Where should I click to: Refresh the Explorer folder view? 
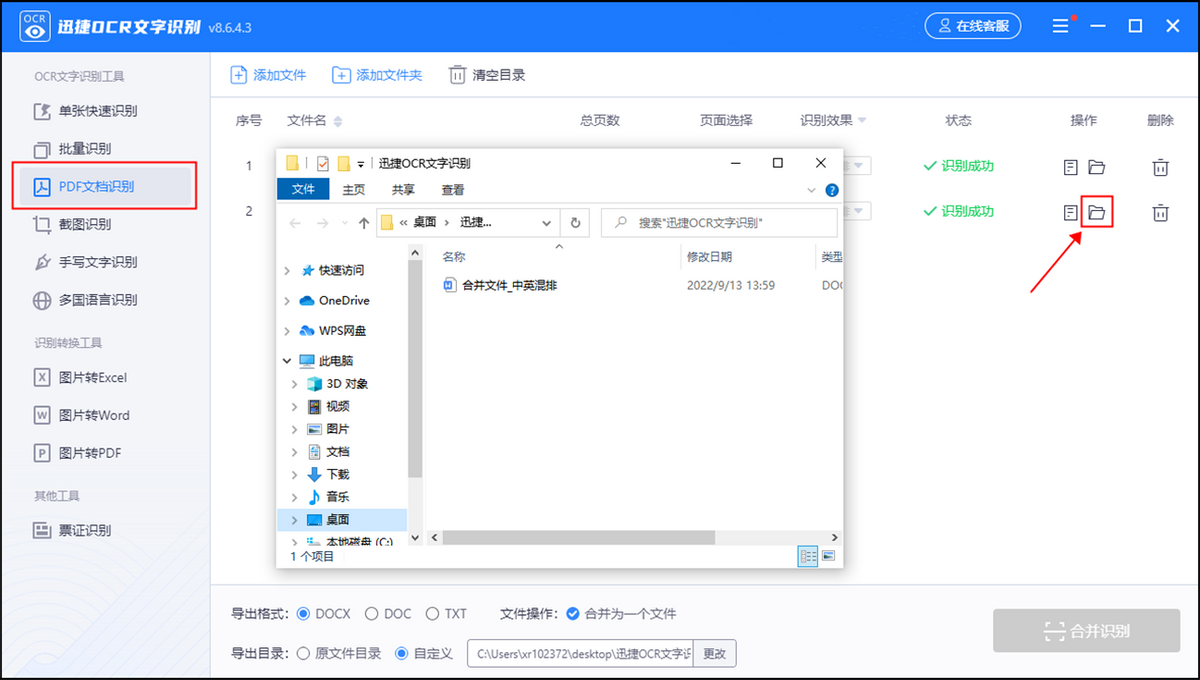[x=575, y=223]
